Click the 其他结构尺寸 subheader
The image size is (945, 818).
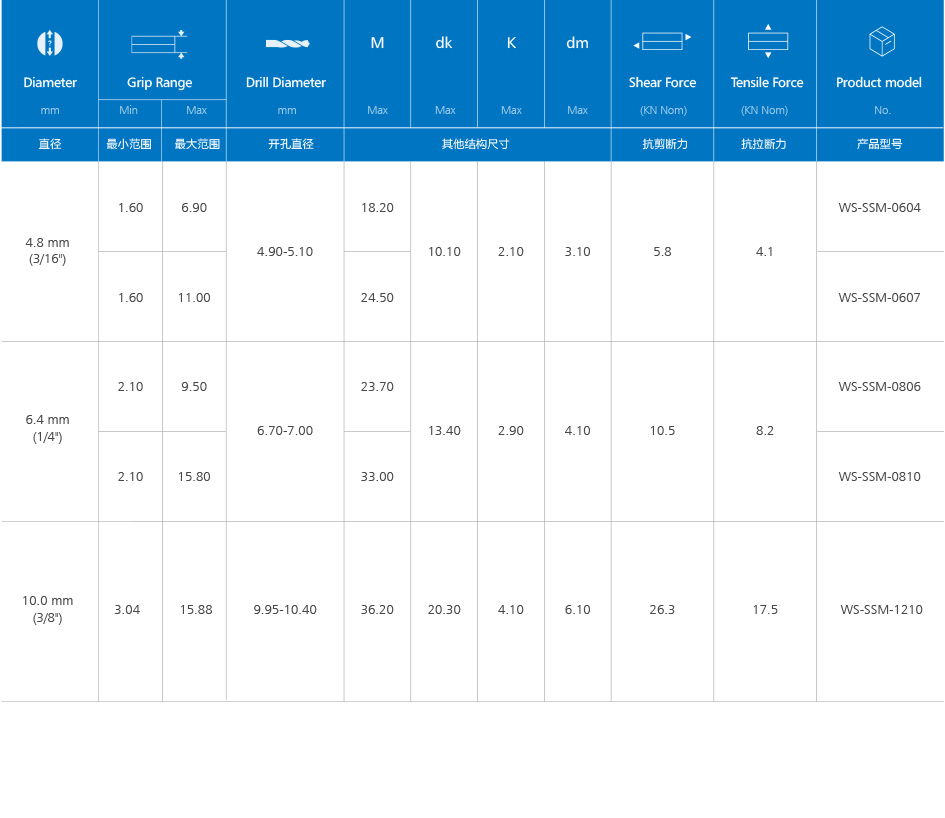click(x=476, y=144)
